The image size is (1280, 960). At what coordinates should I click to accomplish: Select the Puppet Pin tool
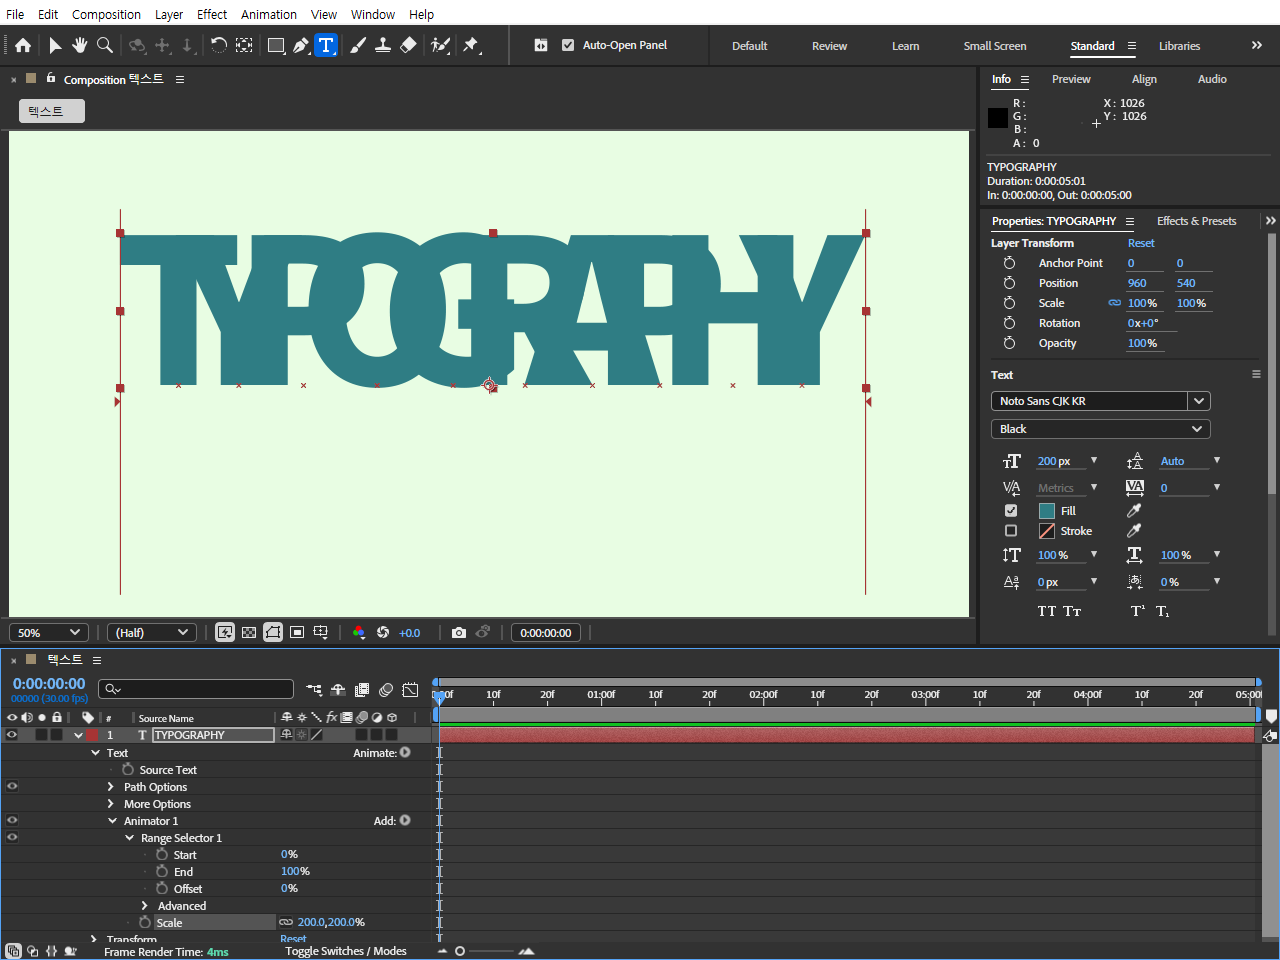471,45
